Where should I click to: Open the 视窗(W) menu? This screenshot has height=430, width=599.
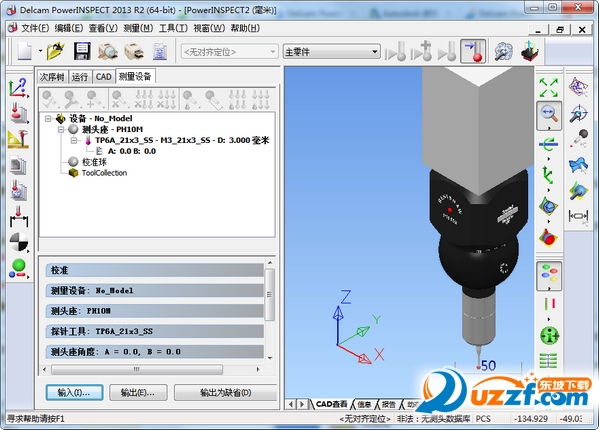pyautogui.click(x=209, y=28)
